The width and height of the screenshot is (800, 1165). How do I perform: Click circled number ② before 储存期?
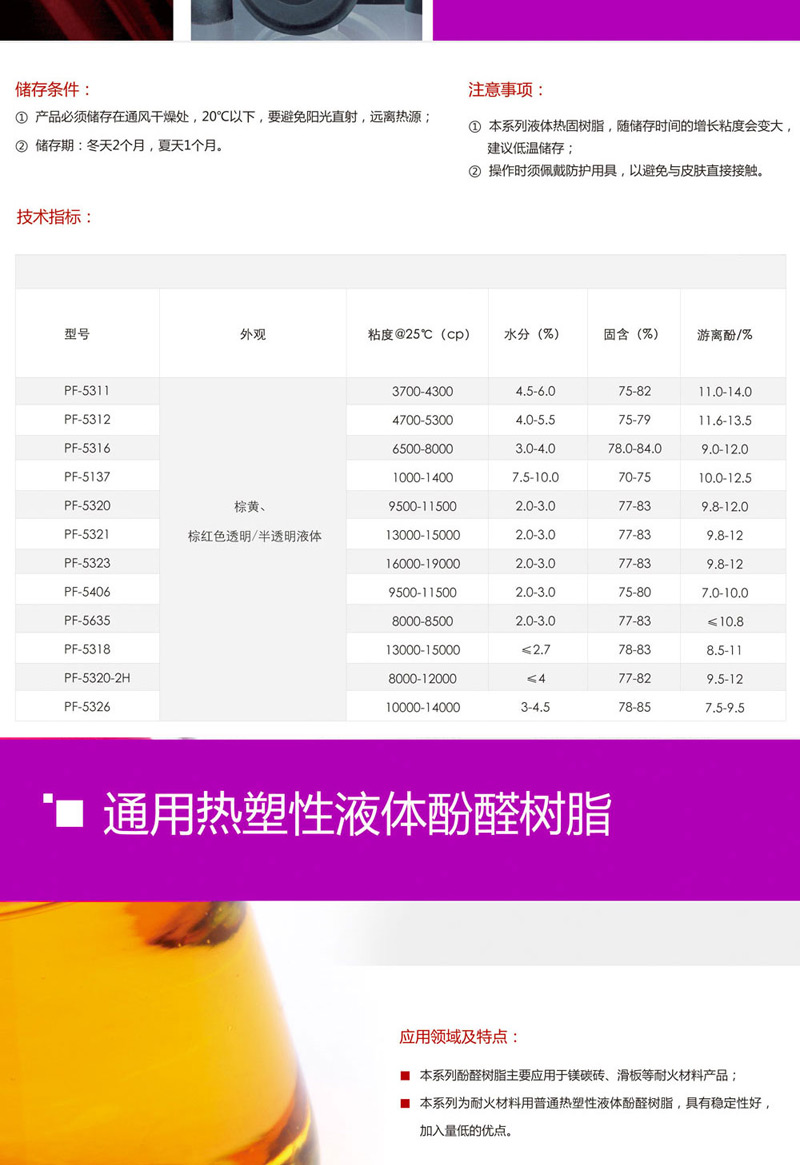(x=22, y=146)
